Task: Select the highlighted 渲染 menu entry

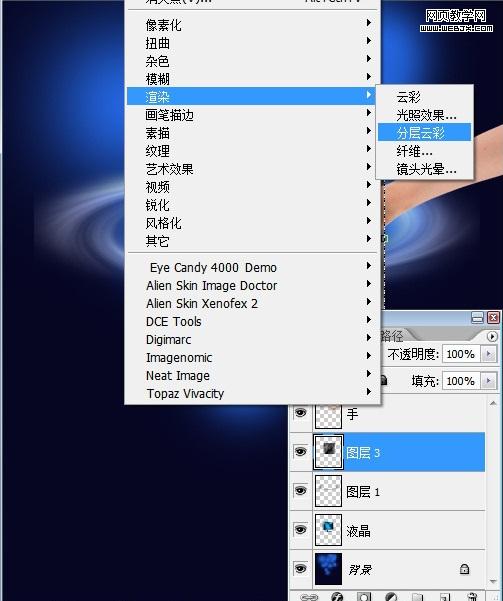Action: tap(253, 96)
